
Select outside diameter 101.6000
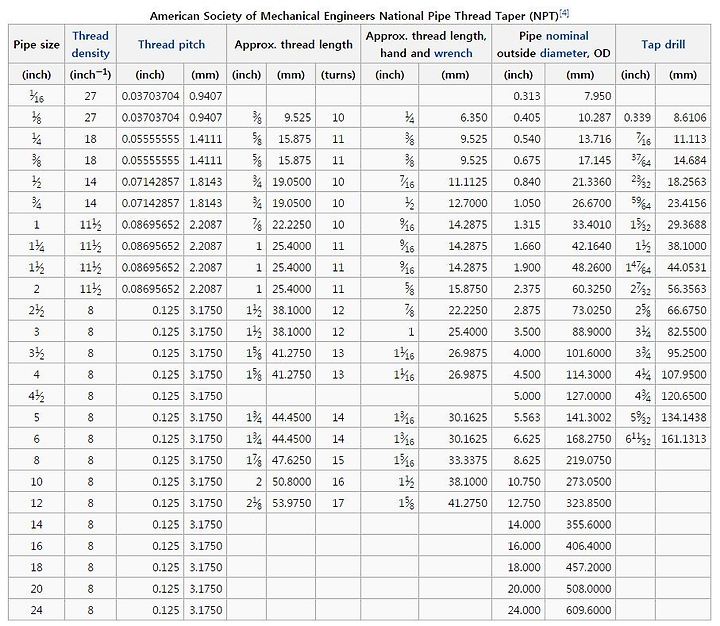[589, 353]
